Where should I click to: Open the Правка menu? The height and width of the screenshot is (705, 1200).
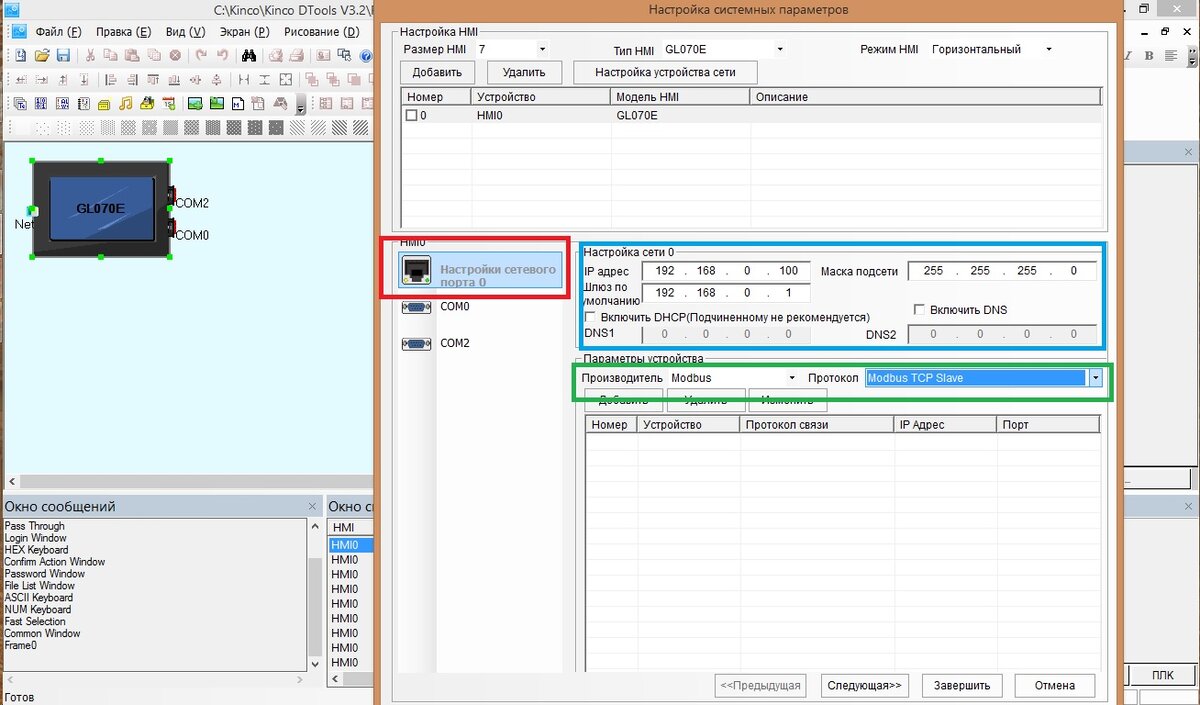pyautogui.click(x=124, y=31)
